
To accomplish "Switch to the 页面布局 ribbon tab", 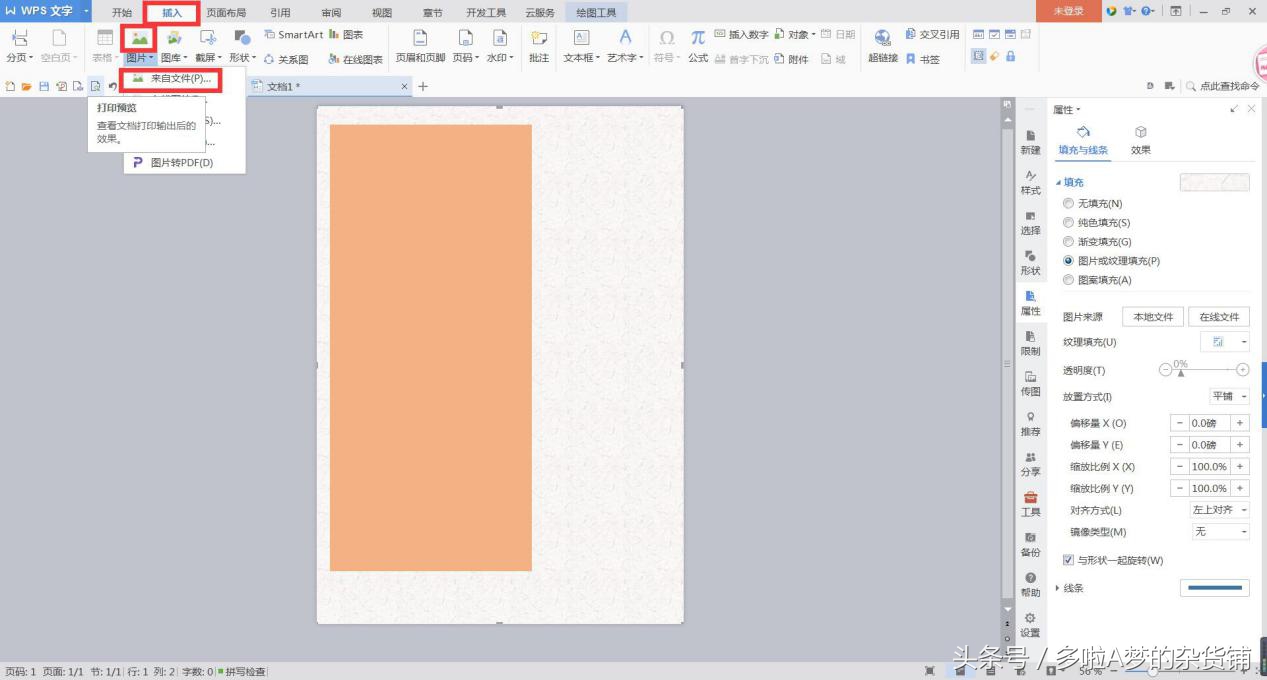I will 226,13.
